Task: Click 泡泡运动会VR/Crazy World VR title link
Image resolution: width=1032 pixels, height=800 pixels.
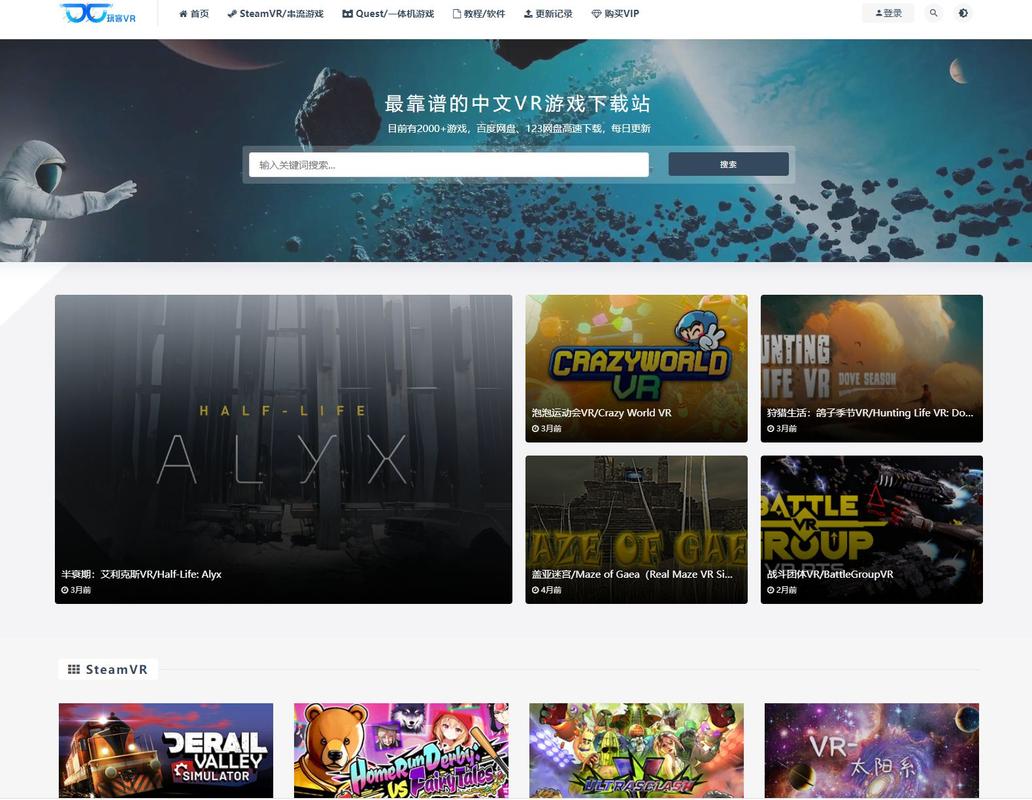Action: [602, 413]
